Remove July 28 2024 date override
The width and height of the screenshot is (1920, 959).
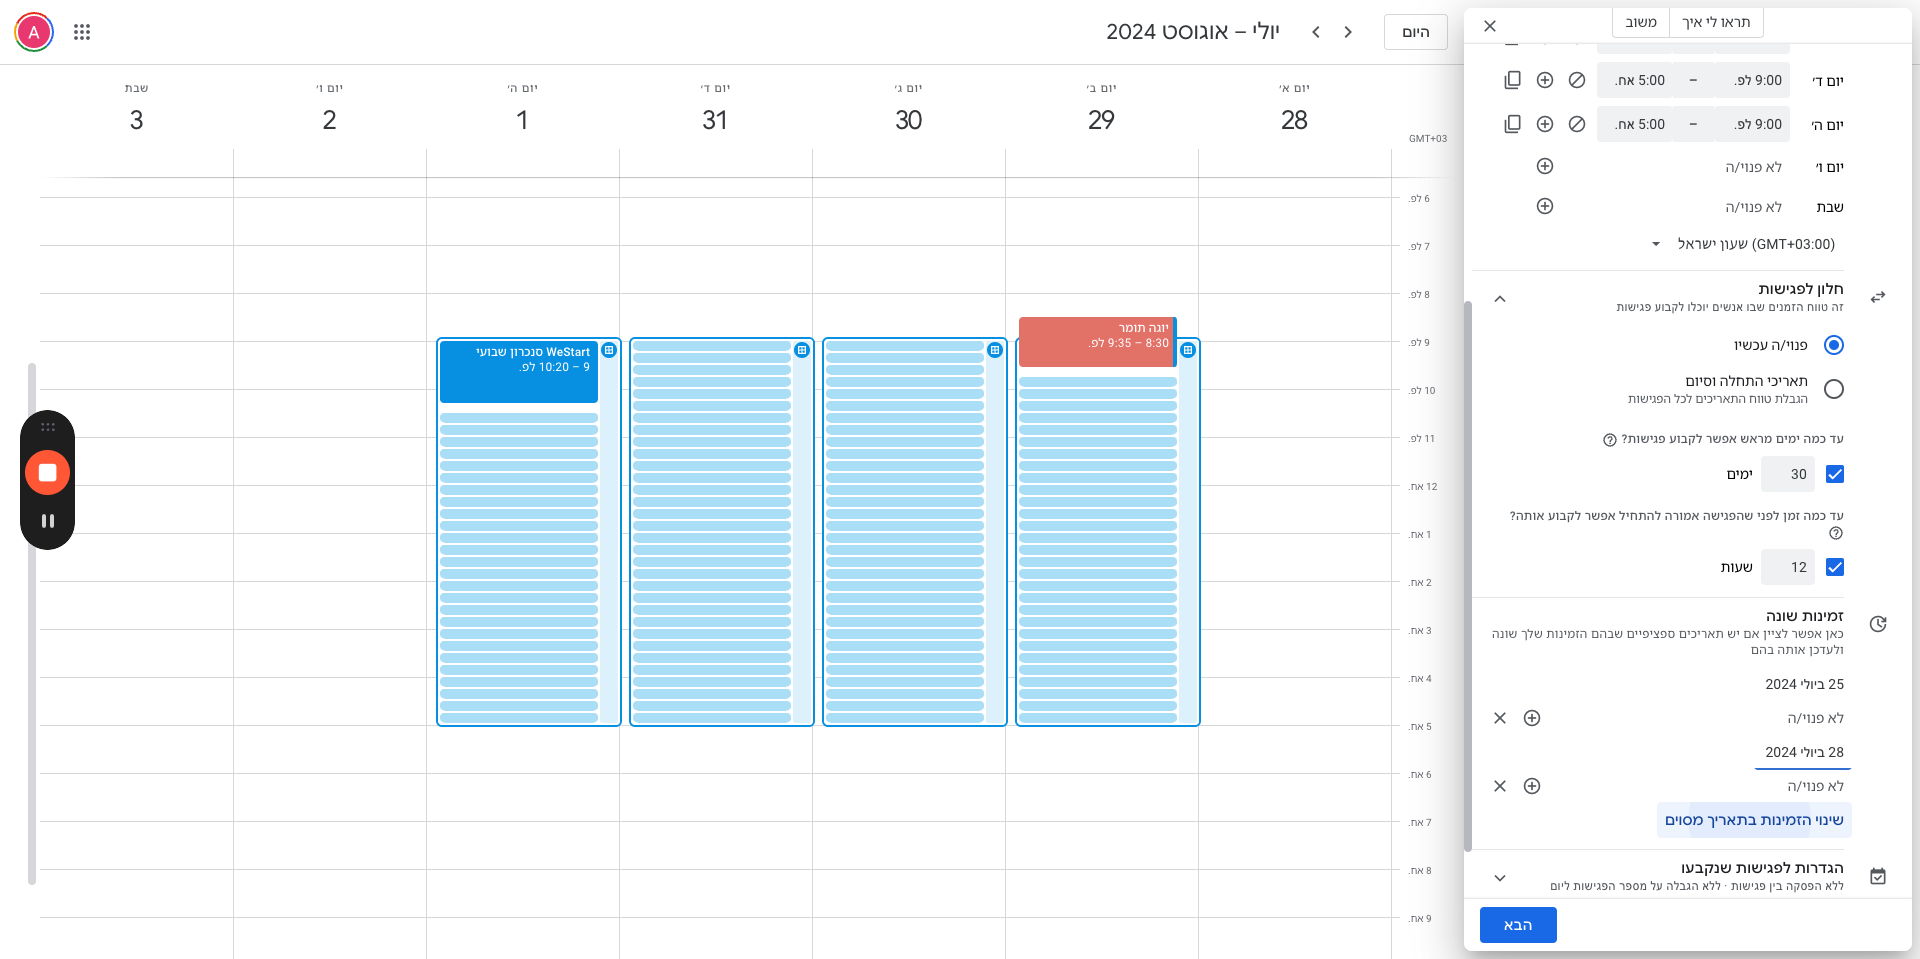pyautogui.click(x=1500, y=786)
